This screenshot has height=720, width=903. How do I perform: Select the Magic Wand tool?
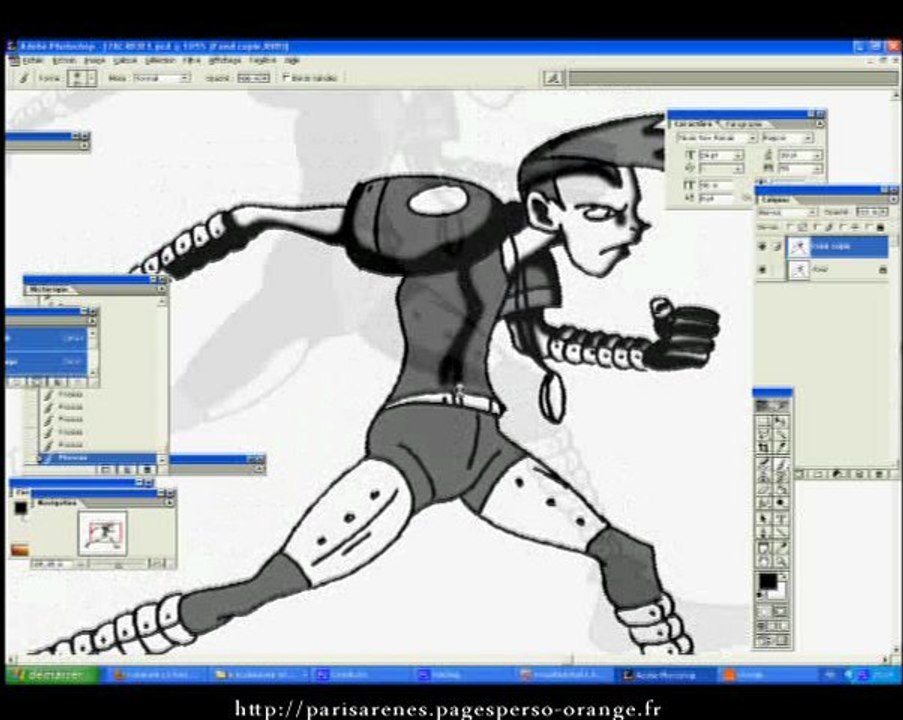pos(780,435)
